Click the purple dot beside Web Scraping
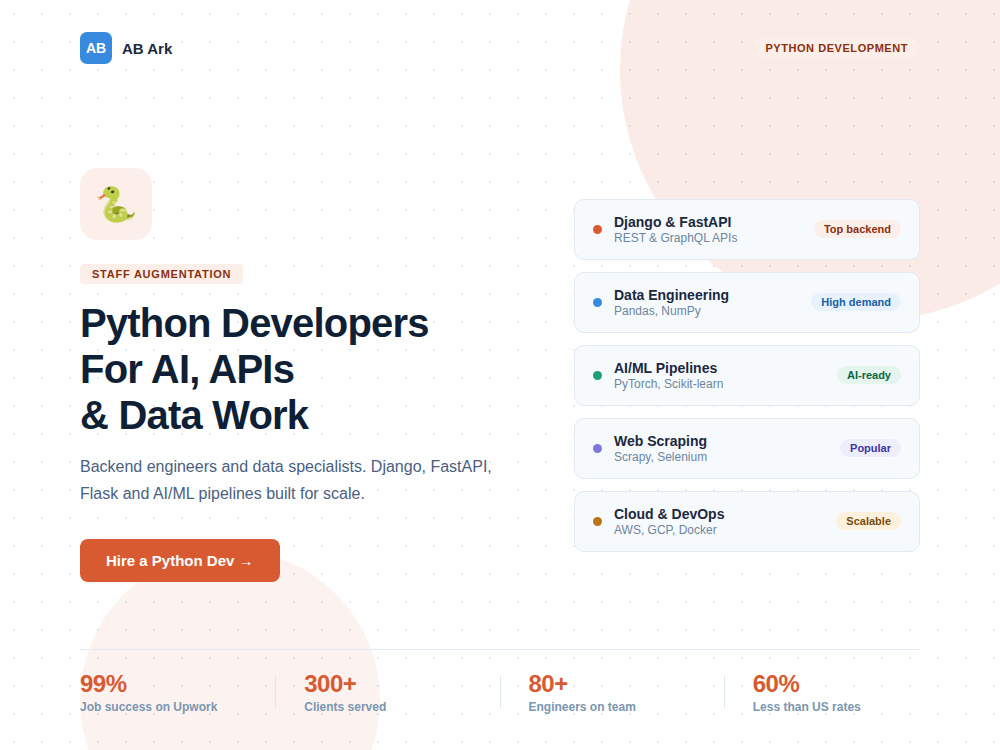Viewport: 1000px width, 750px height. click(x=597, y=448)
